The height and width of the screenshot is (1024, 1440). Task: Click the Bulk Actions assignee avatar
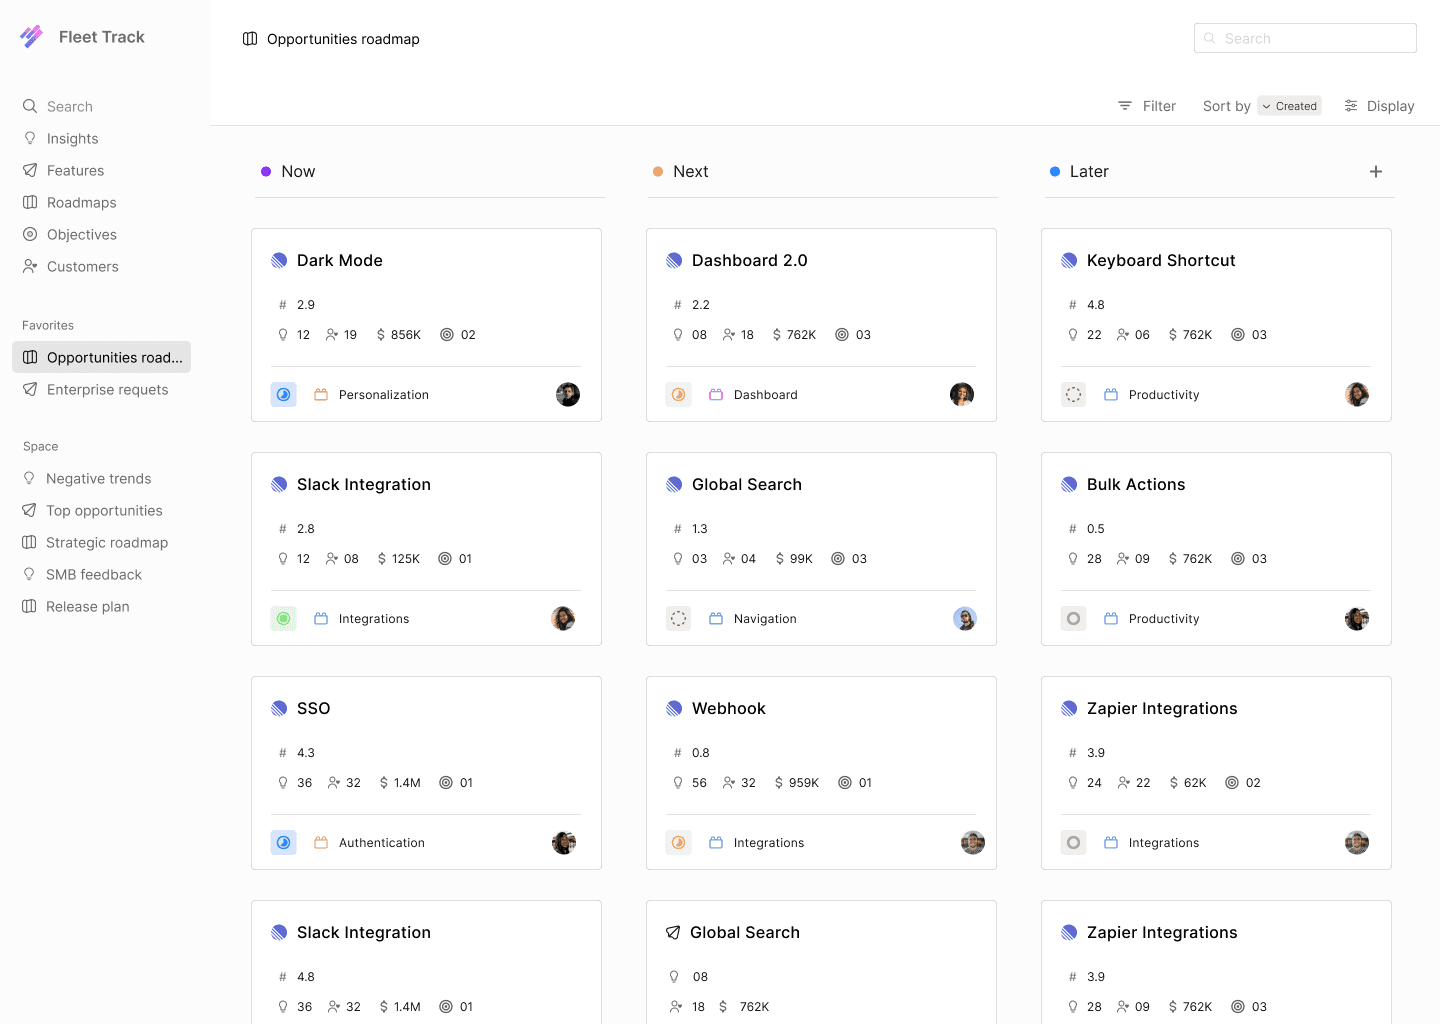point(1357,619)
